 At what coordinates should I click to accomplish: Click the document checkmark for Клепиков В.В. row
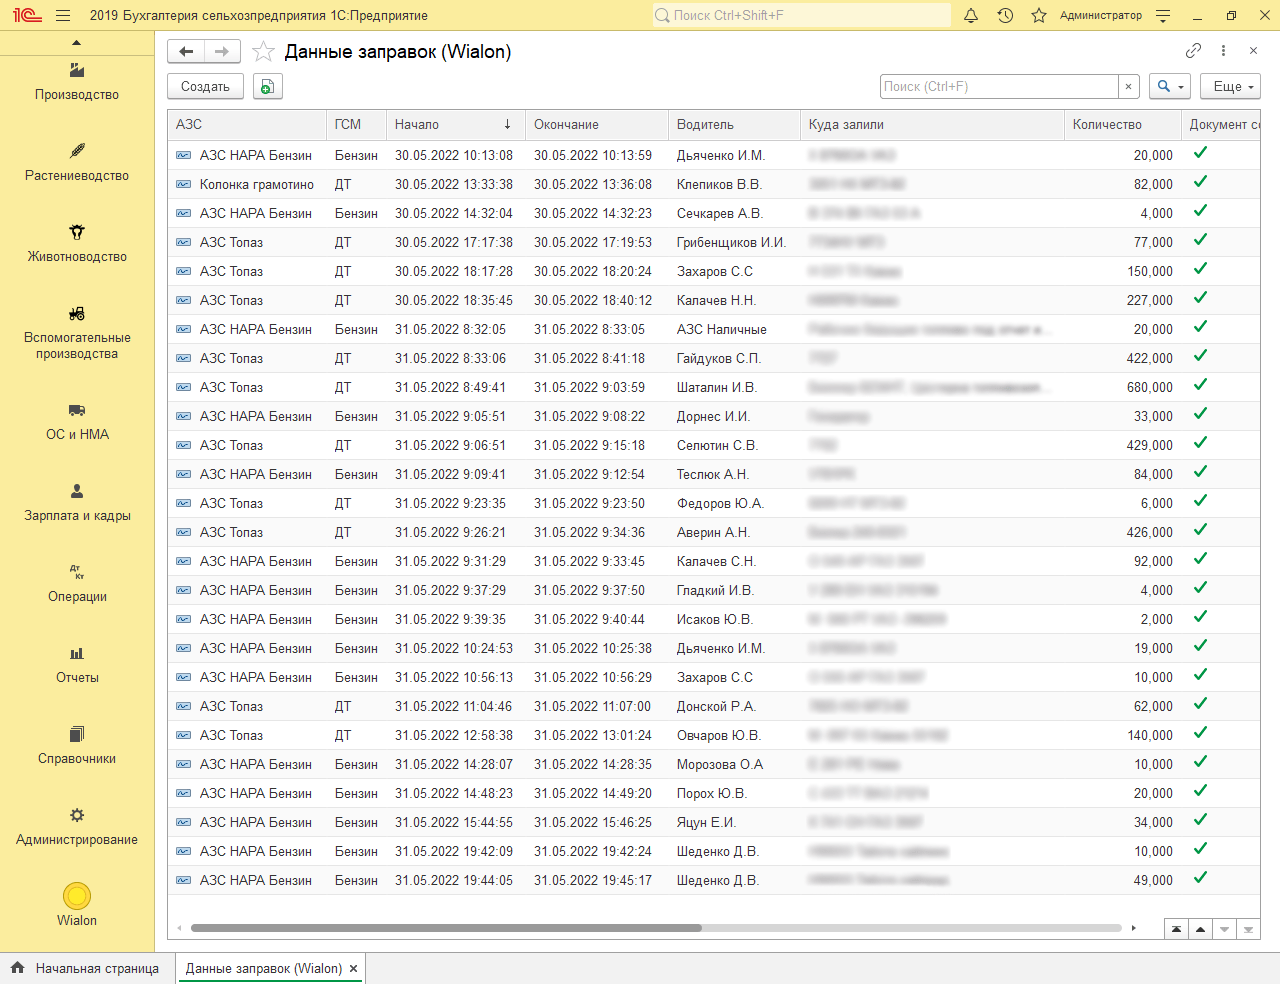tap(1200, 182)
